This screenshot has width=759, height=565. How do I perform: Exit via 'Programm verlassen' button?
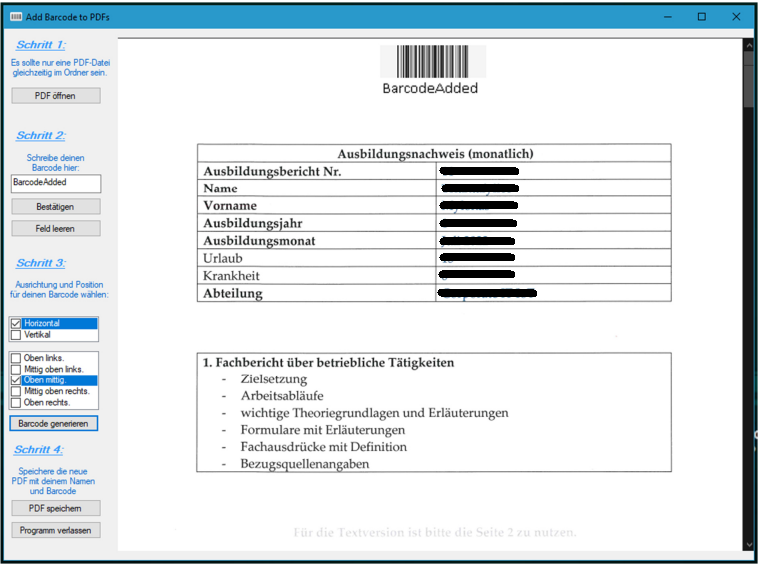56,530
